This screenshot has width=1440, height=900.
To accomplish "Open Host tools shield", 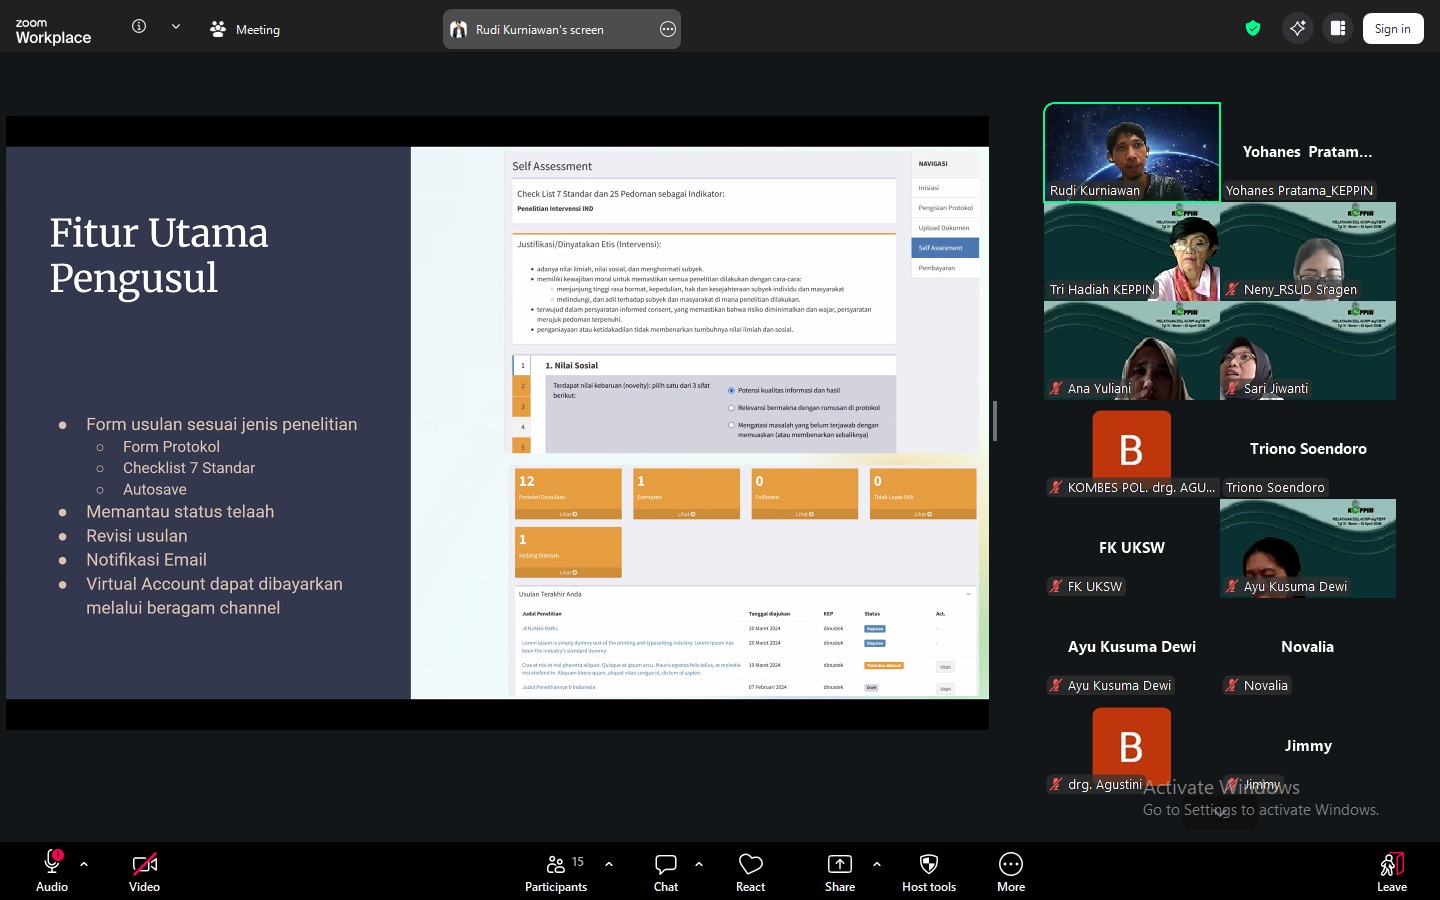I will pos(928,872).
